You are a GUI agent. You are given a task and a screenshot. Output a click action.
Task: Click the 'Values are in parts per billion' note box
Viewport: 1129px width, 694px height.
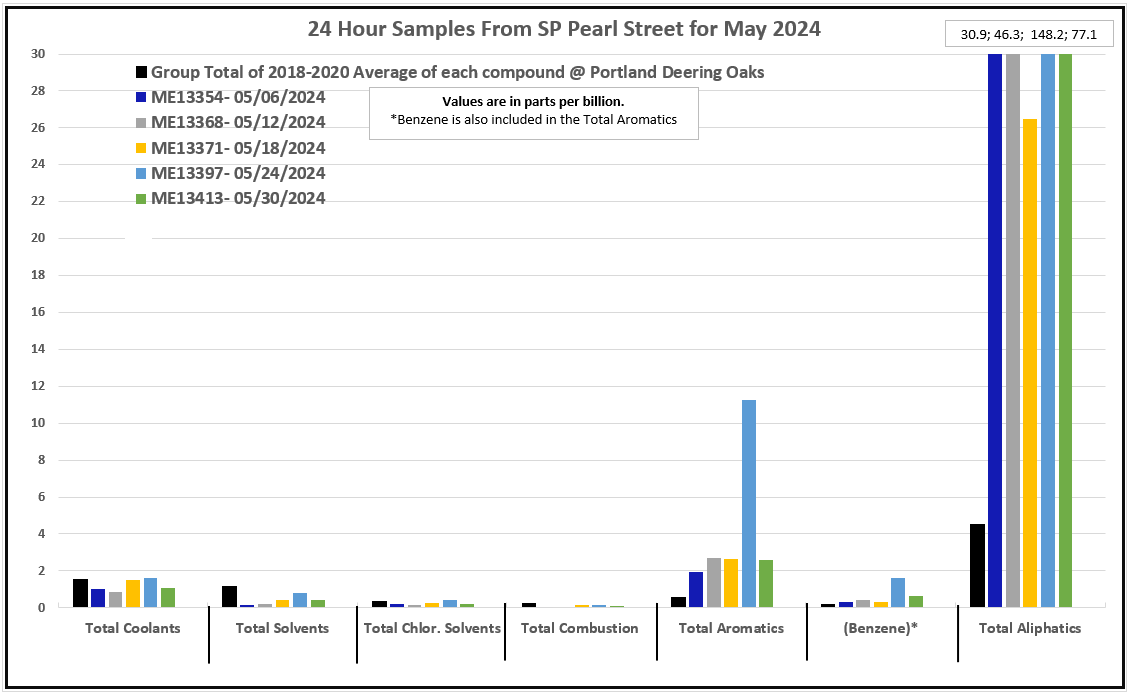[x=533, y=112]
